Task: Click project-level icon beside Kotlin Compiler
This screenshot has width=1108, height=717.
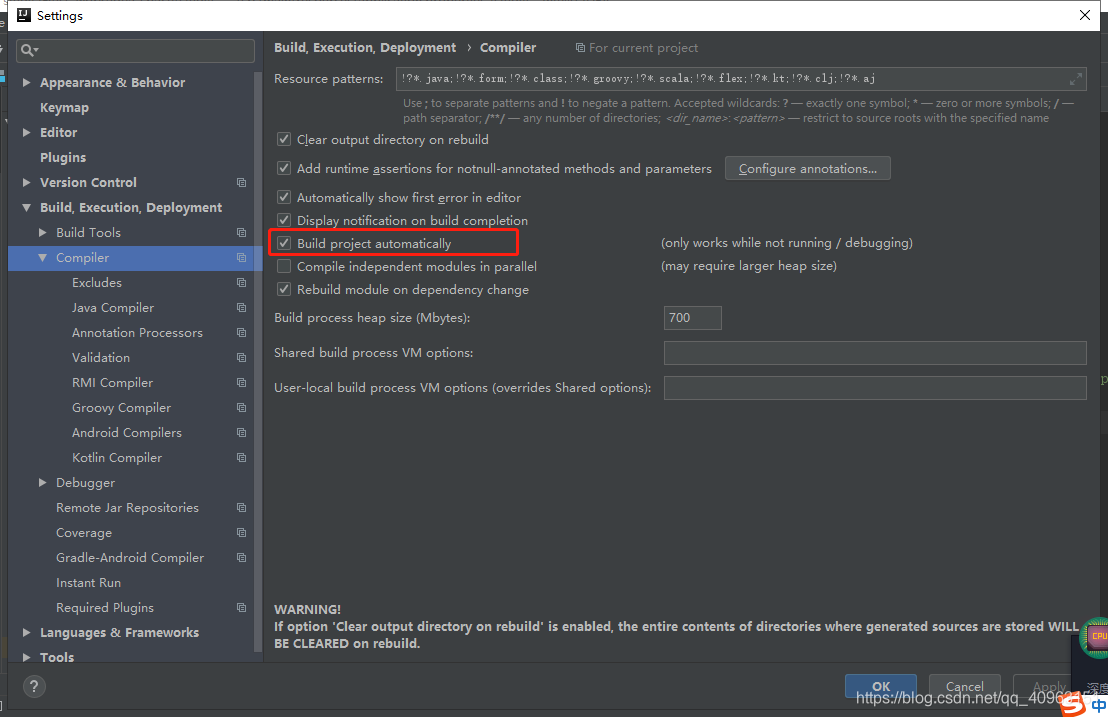Action: [242, 458]
